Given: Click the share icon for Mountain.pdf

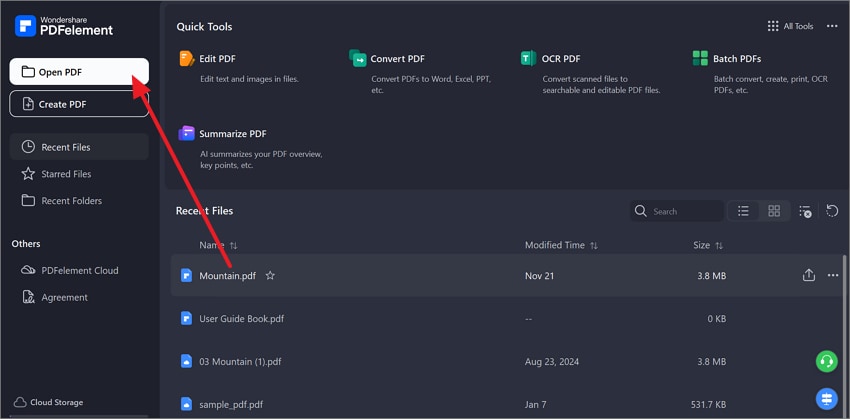Looking at the screenshot, I should tap(809, 276).
